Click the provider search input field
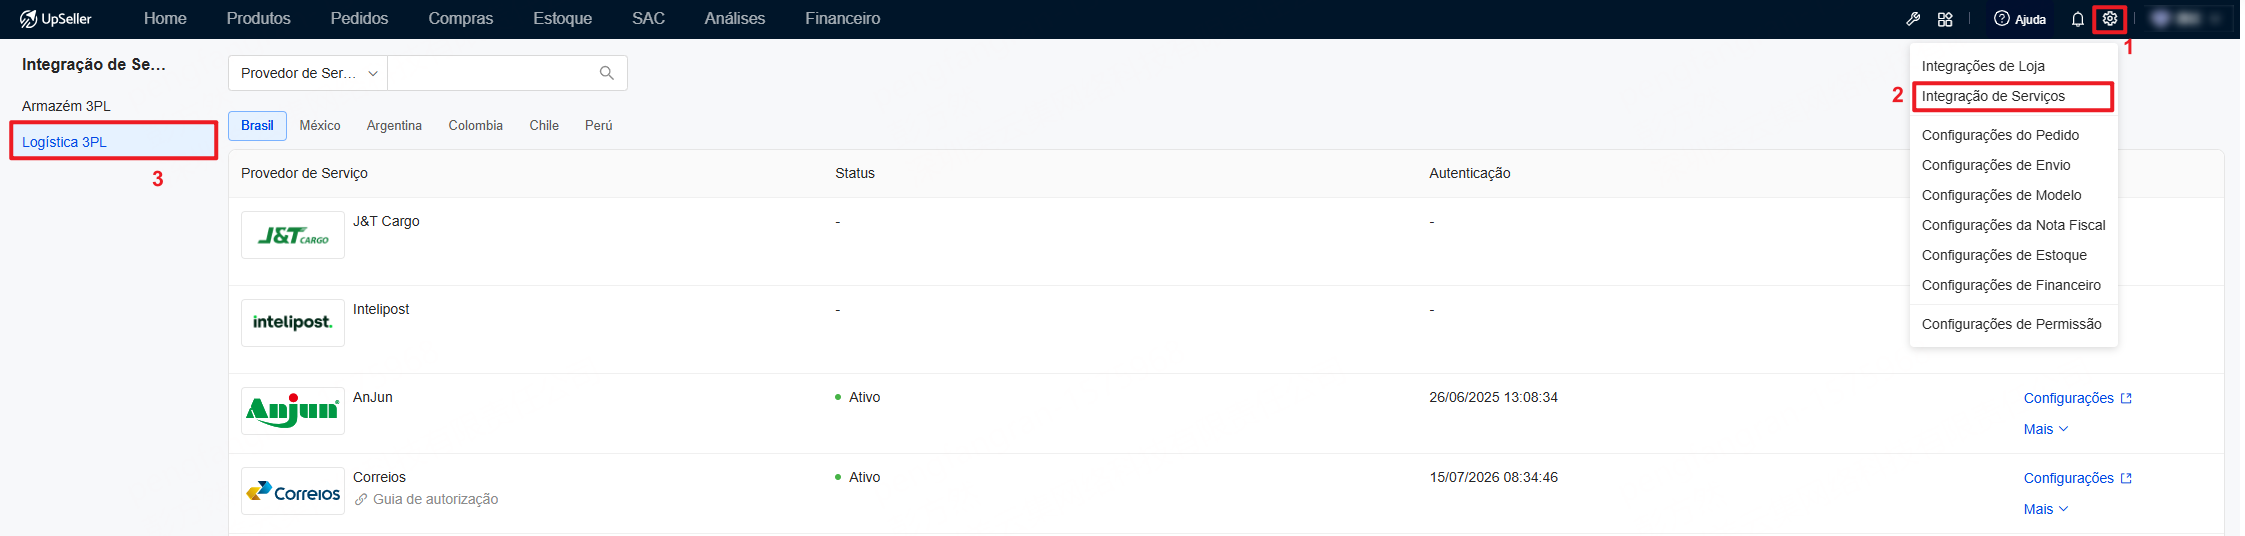Viewport: 2245px width, 536px height. pyautogui.click(x=492, y=73)
